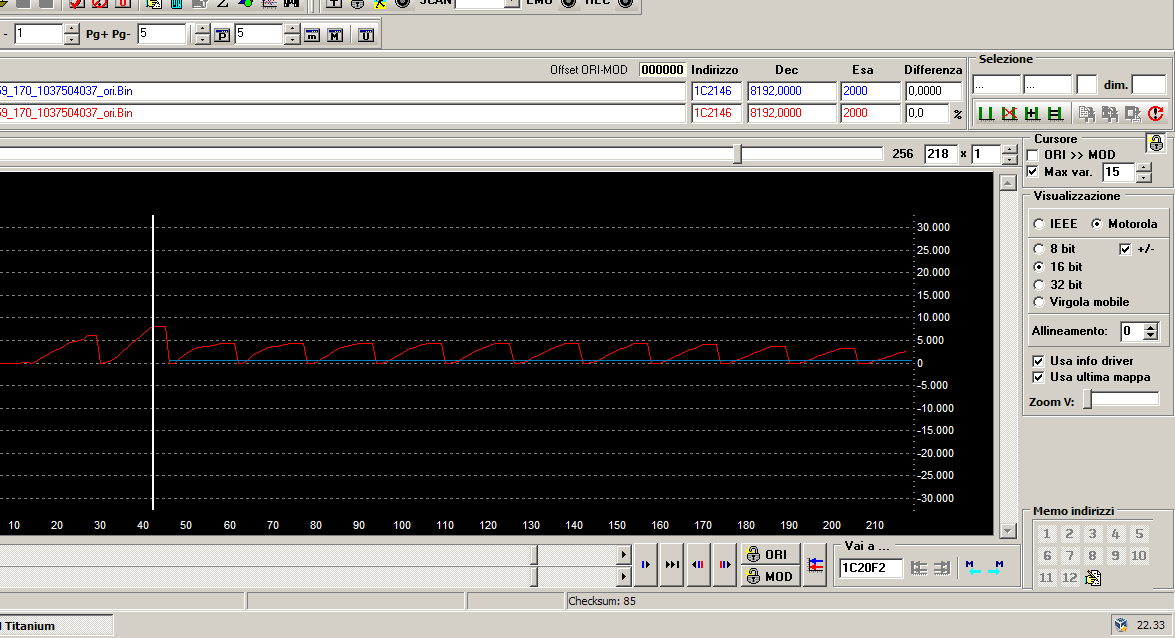This screenshot has height=638, width=1175.
Task: Click up arrow of stepper after P button
Action: tap(292, 29)
